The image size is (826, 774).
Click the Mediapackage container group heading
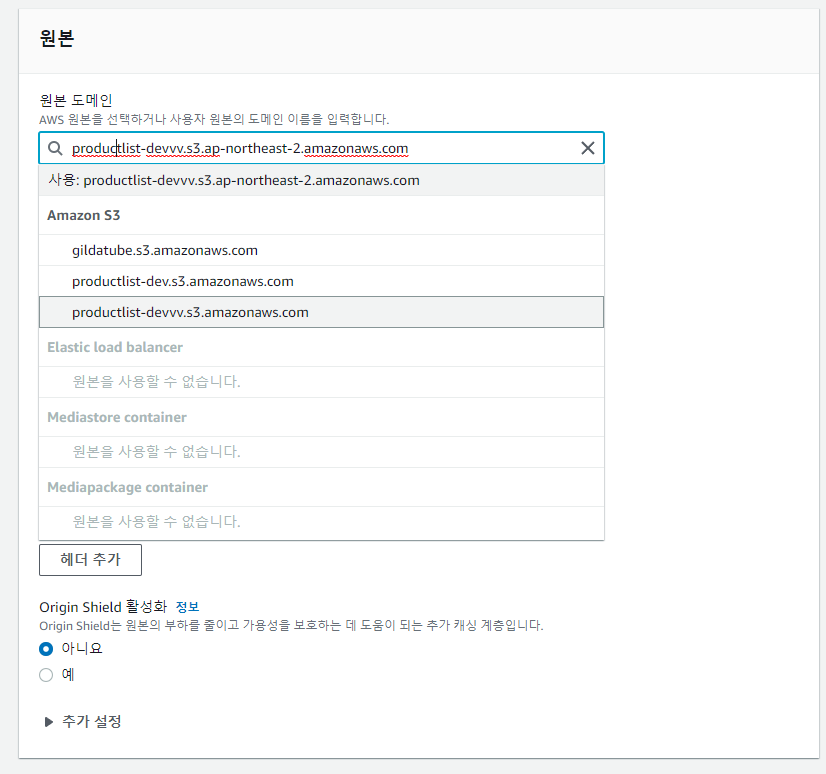(x=127, y=487)
